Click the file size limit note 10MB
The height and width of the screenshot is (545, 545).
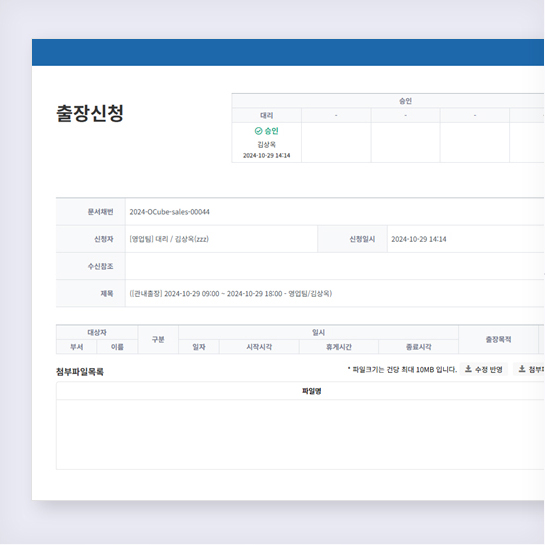point(402,369)
